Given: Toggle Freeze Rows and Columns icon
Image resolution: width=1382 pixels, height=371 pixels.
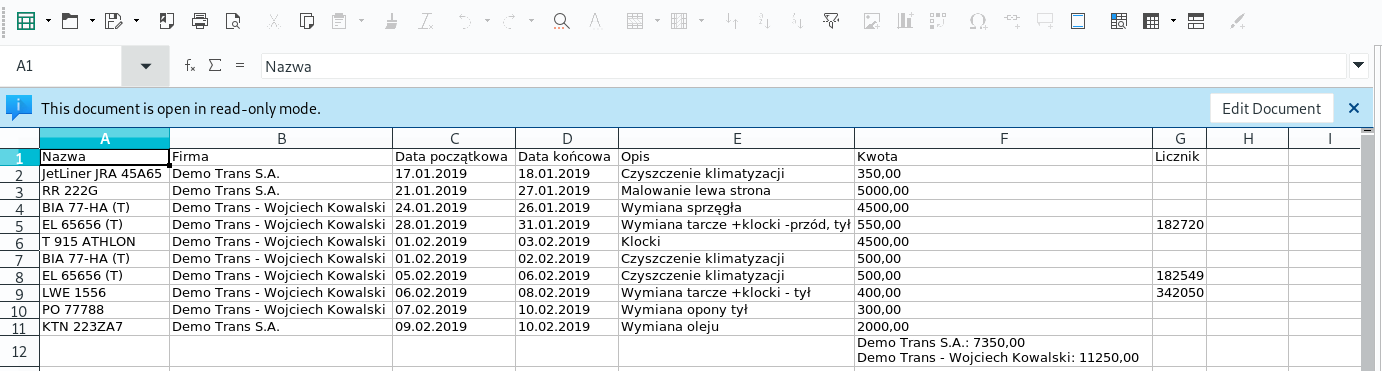Looking at the screenshot, I should [1152, 20].
